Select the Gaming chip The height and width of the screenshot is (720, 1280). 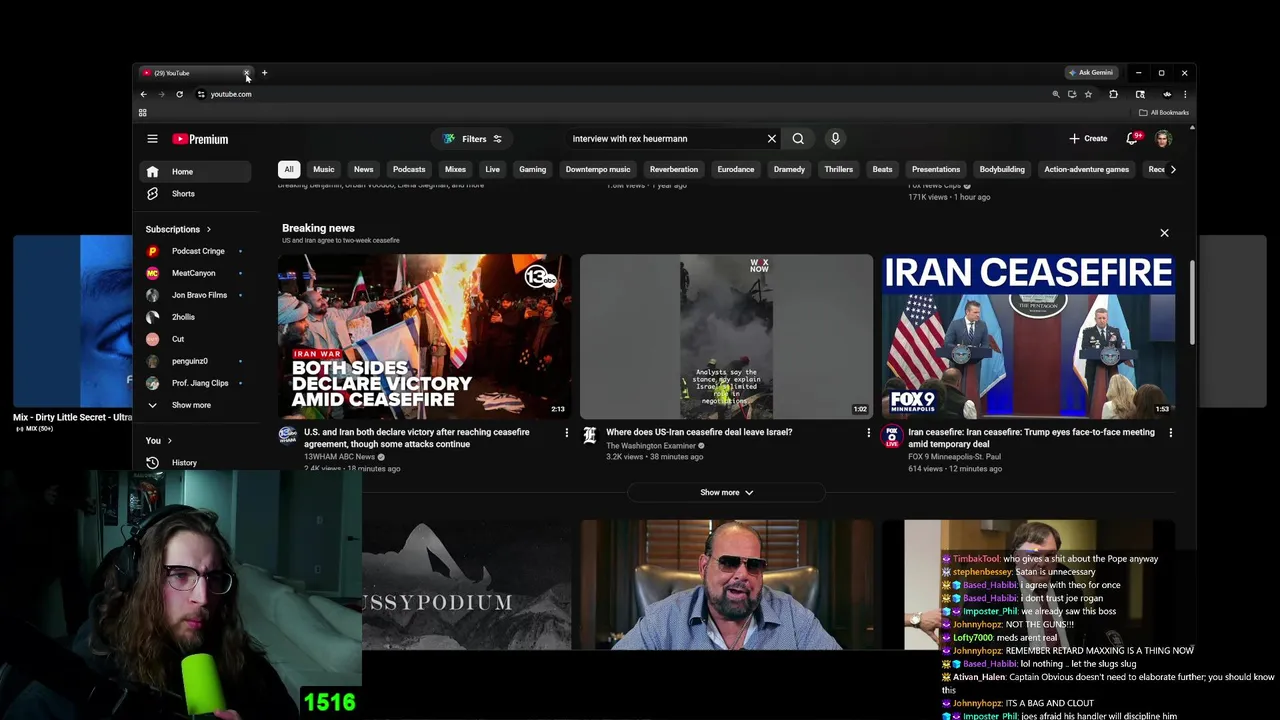pyautogui.click(x=532, y=169)
